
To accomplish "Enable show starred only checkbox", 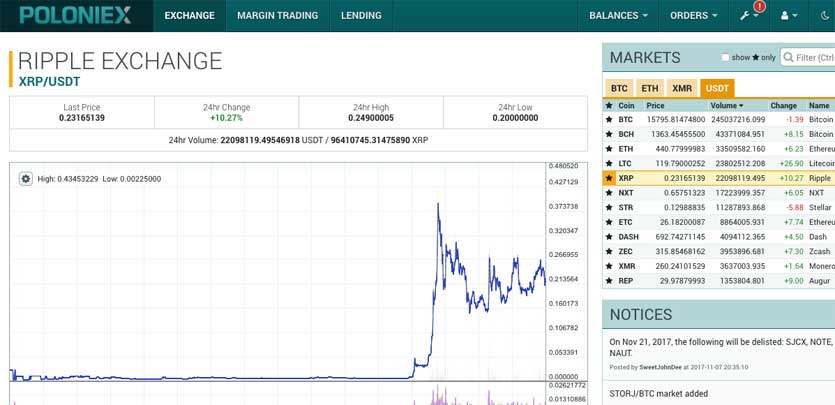I will click(725, 58).
